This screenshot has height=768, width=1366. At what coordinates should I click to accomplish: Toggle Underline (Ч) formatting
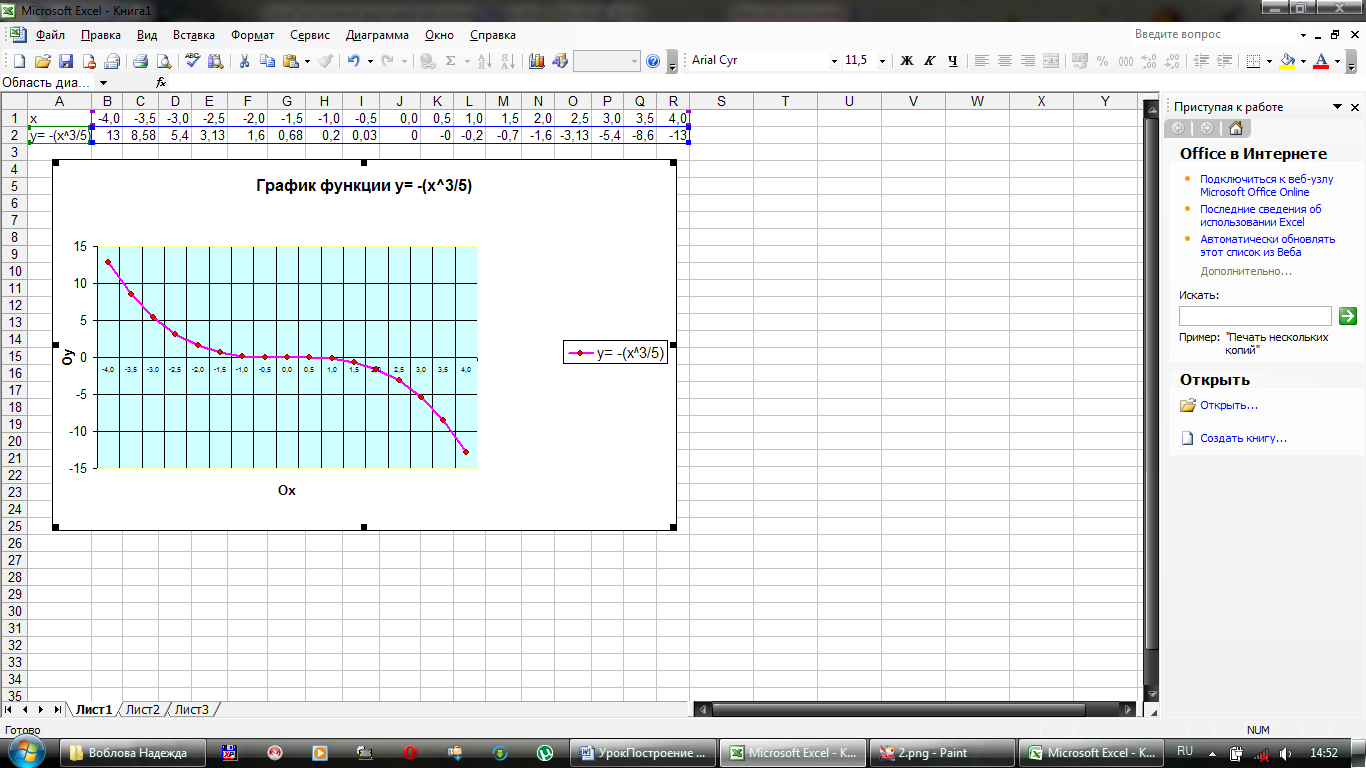(x=953, y=61)
